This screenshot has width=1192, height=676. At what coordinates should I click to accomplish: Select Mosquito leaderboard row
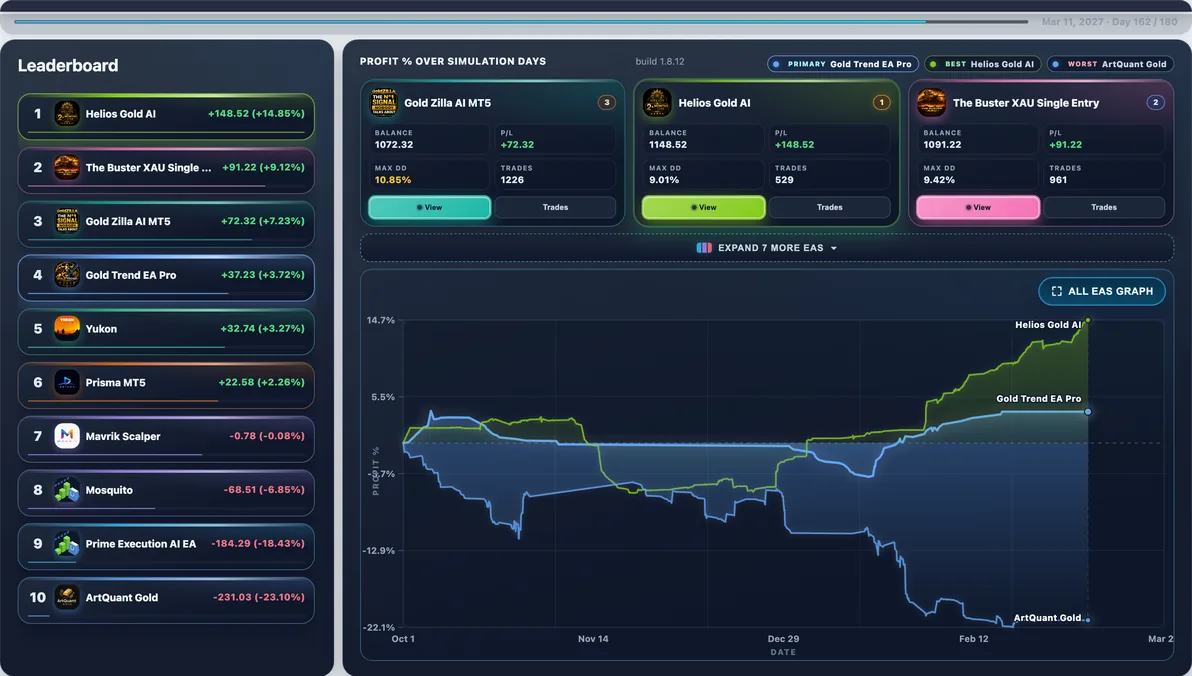click(x=166, y=493)
